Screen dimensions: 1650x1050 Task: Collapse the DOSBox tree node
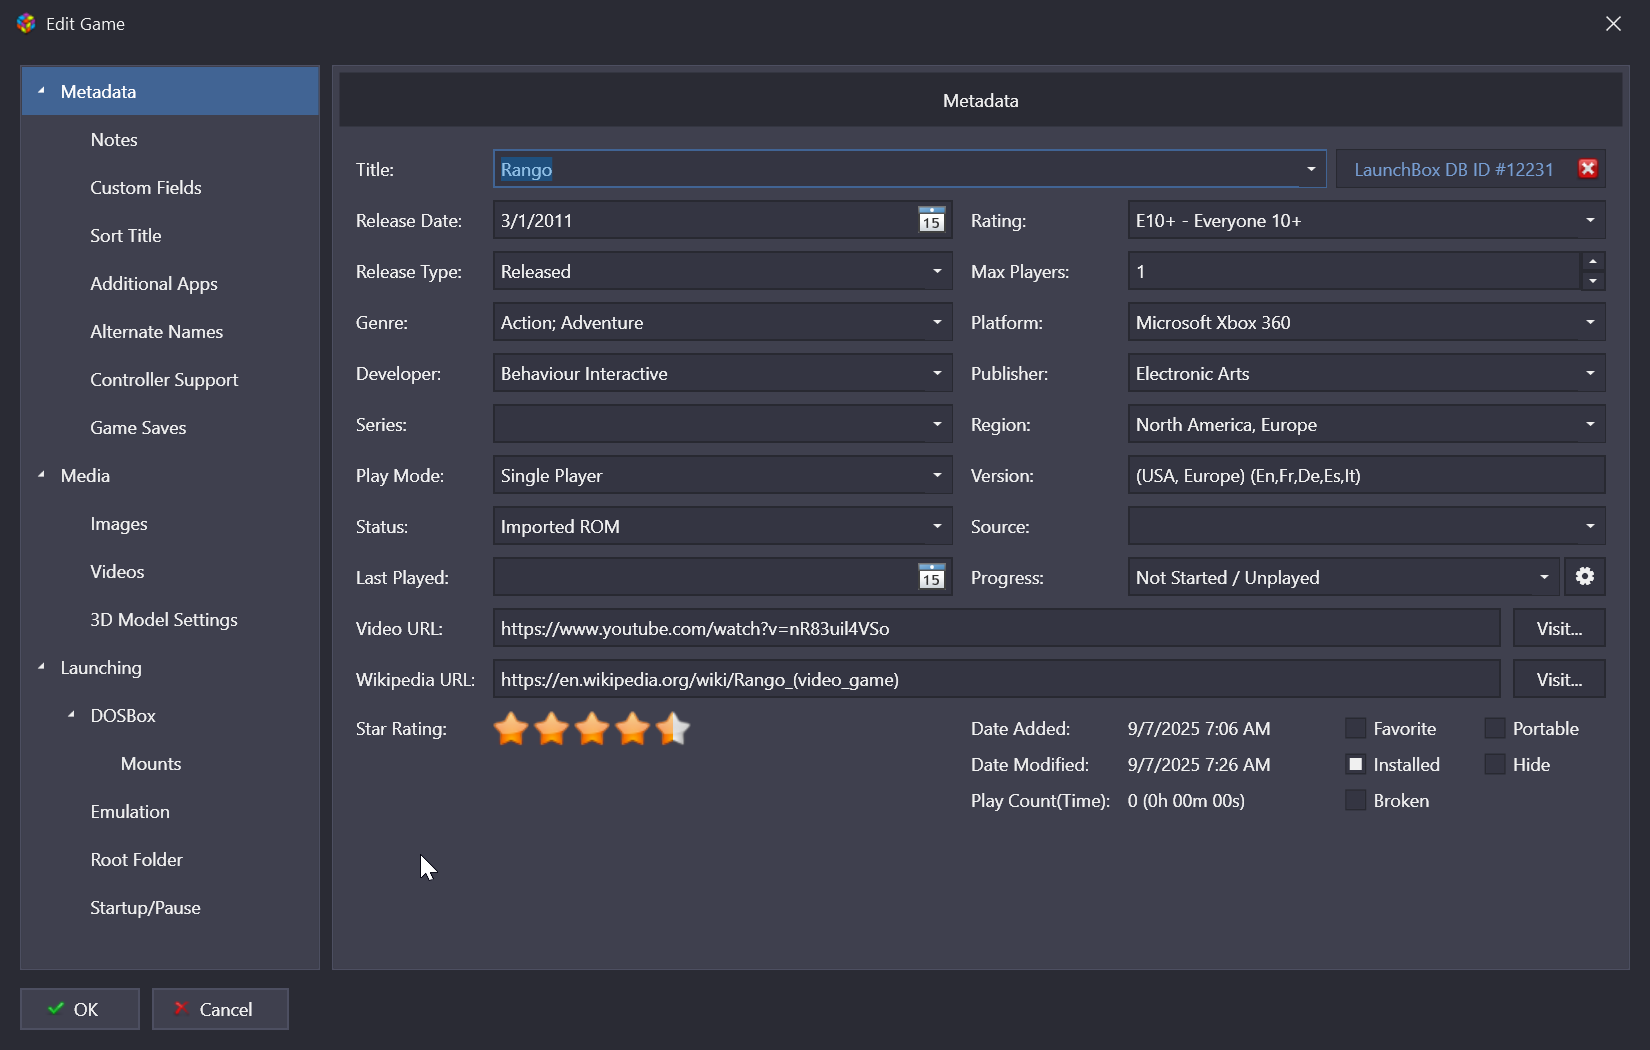(71, 715)
